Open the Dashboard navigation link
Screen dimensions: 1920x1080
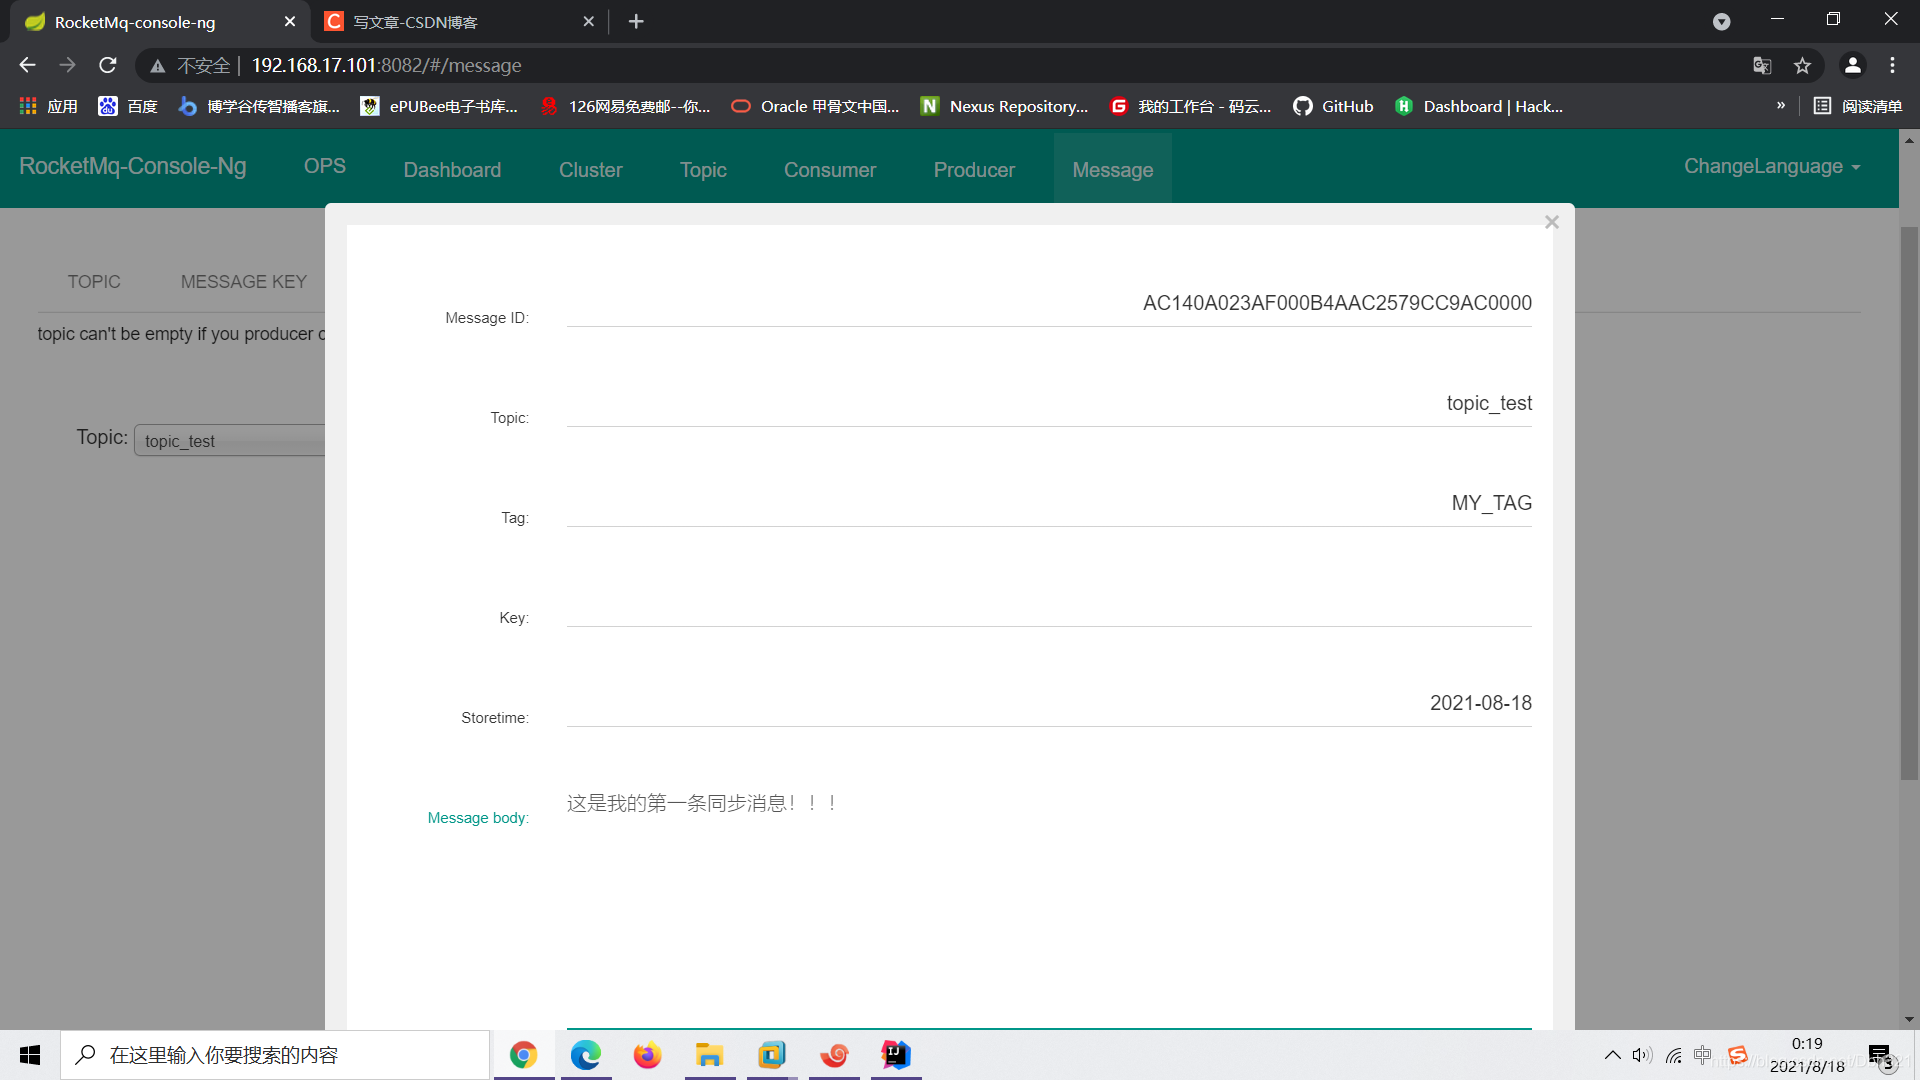pyautogui.click(x=452, y=170)
